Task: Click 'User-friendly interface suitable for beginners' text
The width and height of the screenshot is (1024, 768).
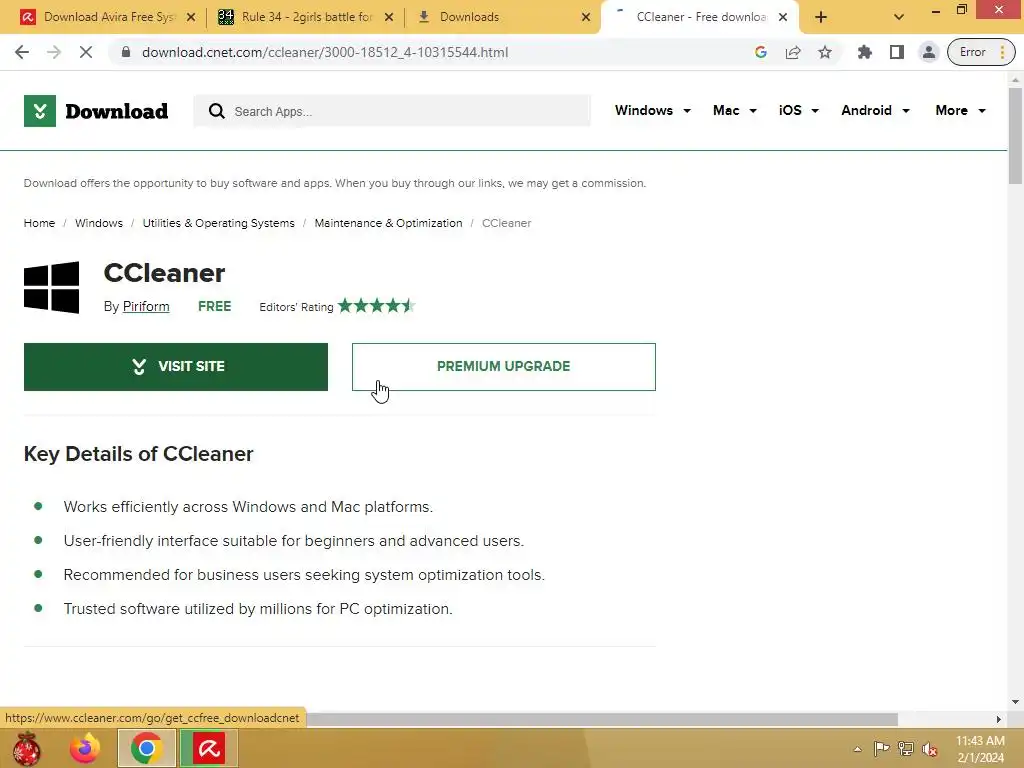Action: [x=293, y=541]
